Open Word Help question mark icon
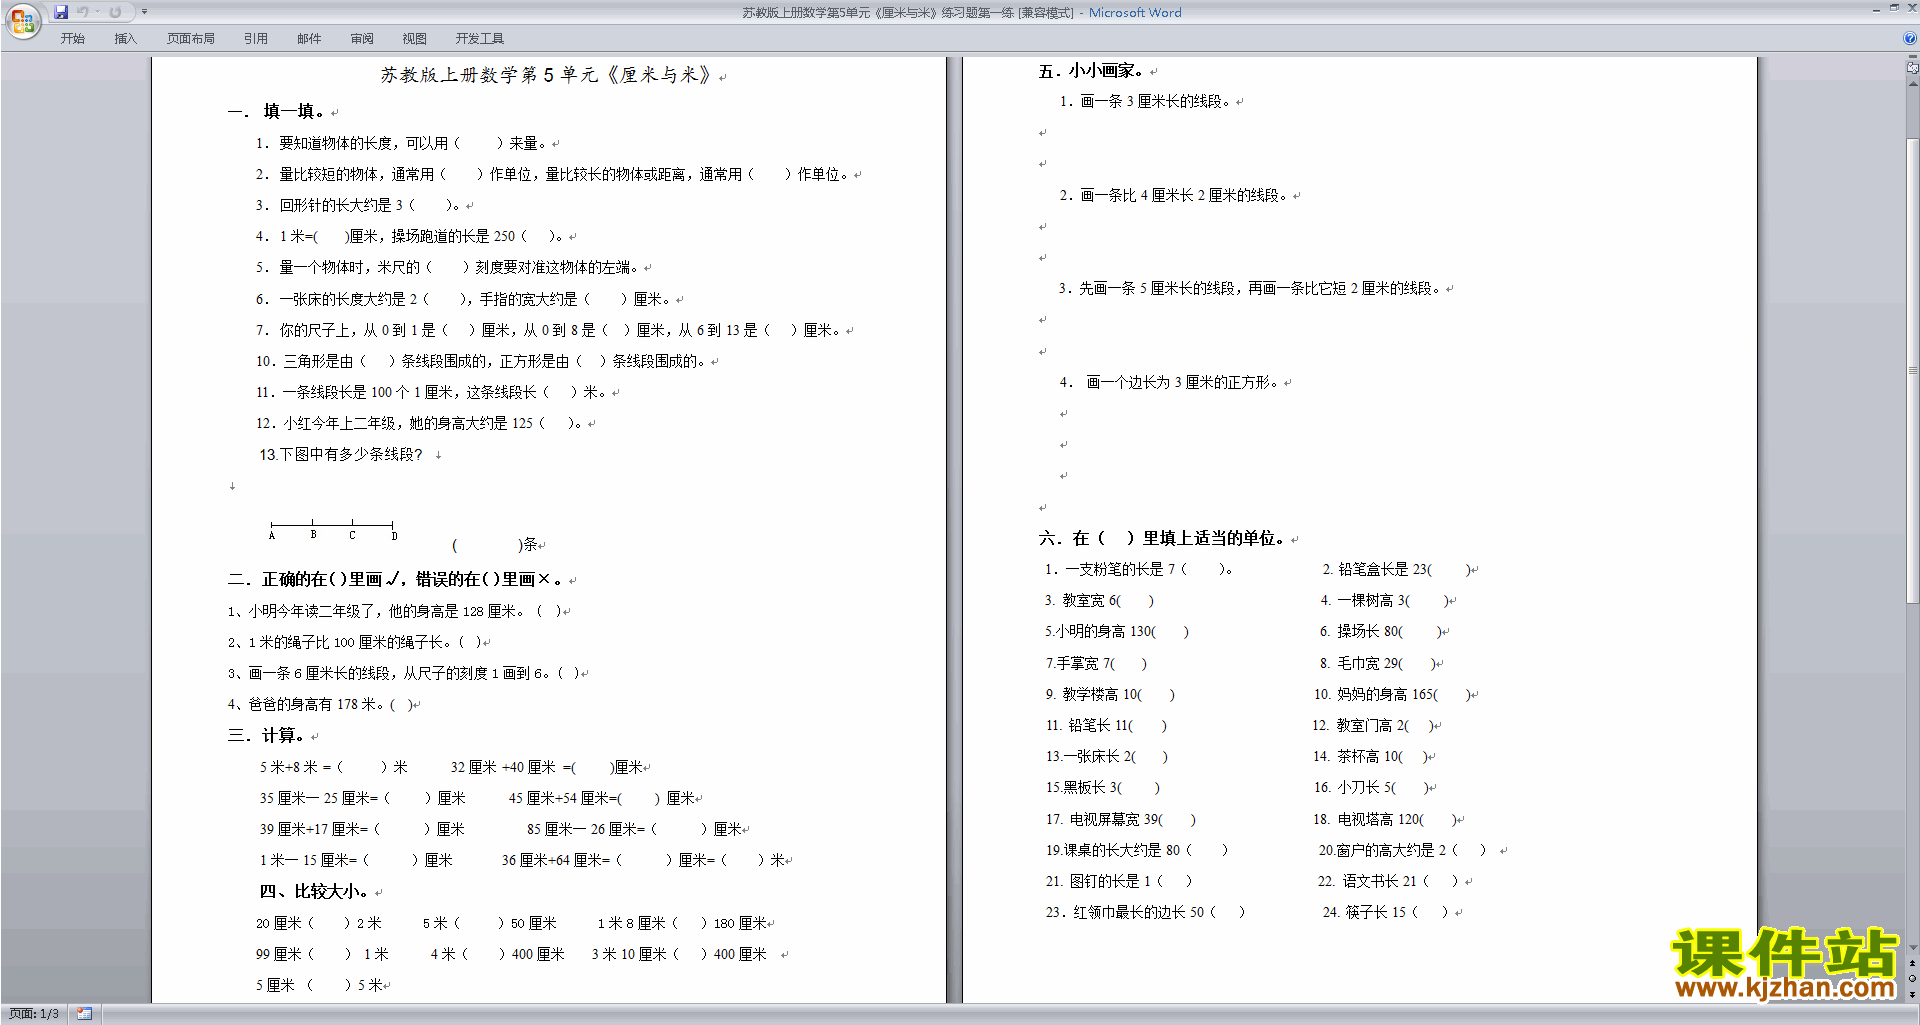 pyautogui.click(x=1910, y=38)
